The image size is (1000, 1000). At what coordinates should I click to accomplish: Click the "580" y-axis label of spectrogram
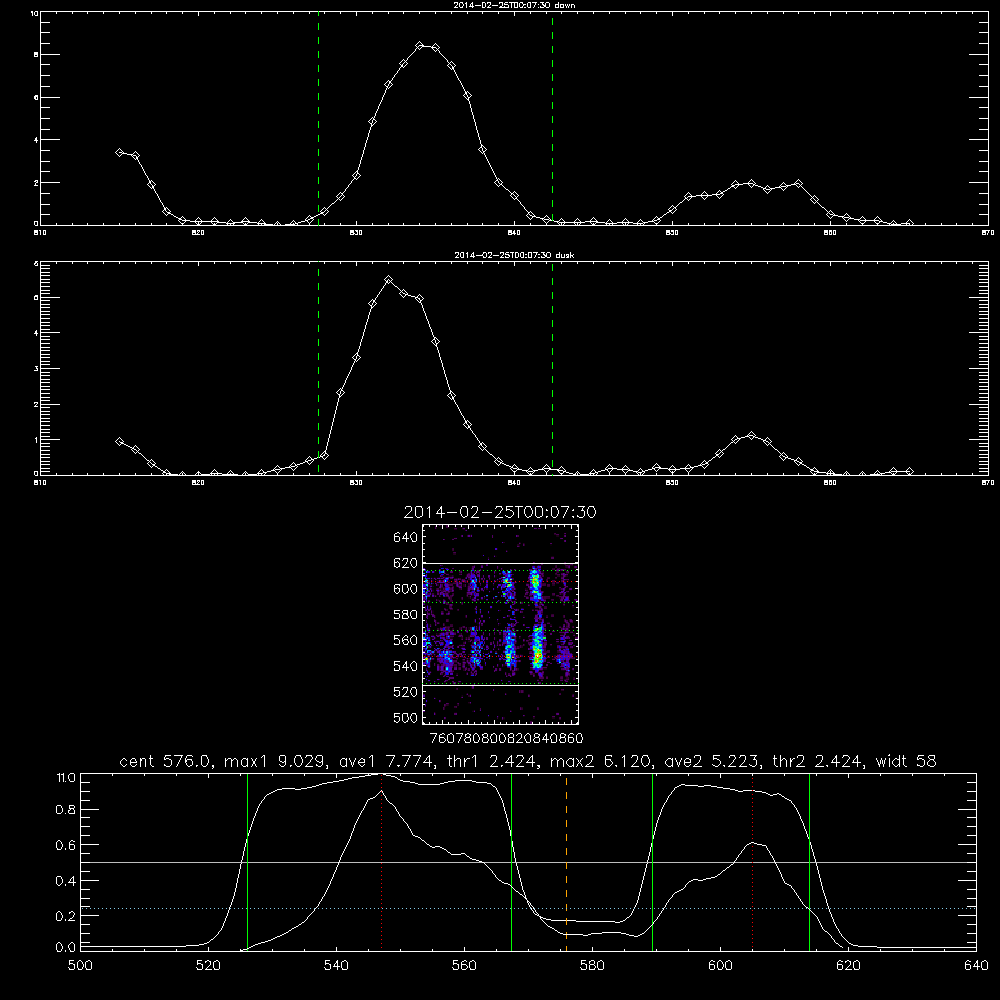point(406,615)
